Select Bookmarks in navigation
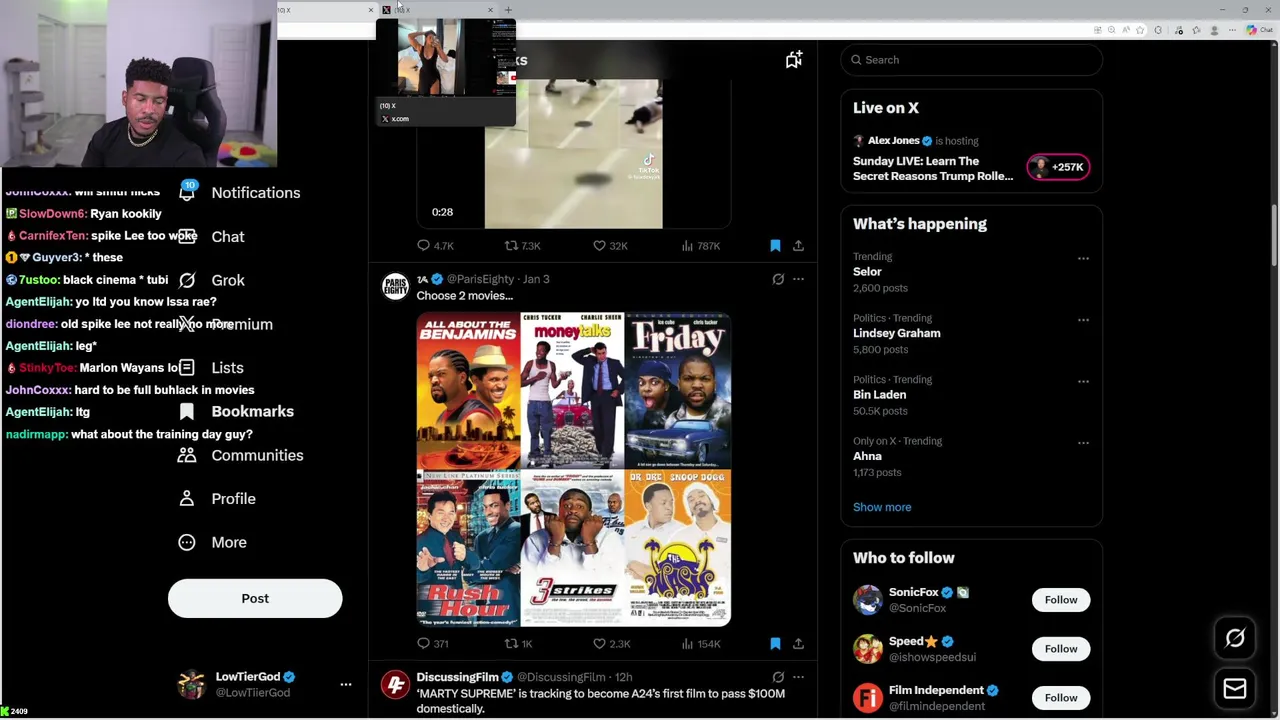The image size is (1280, 720). click(252, 411)
